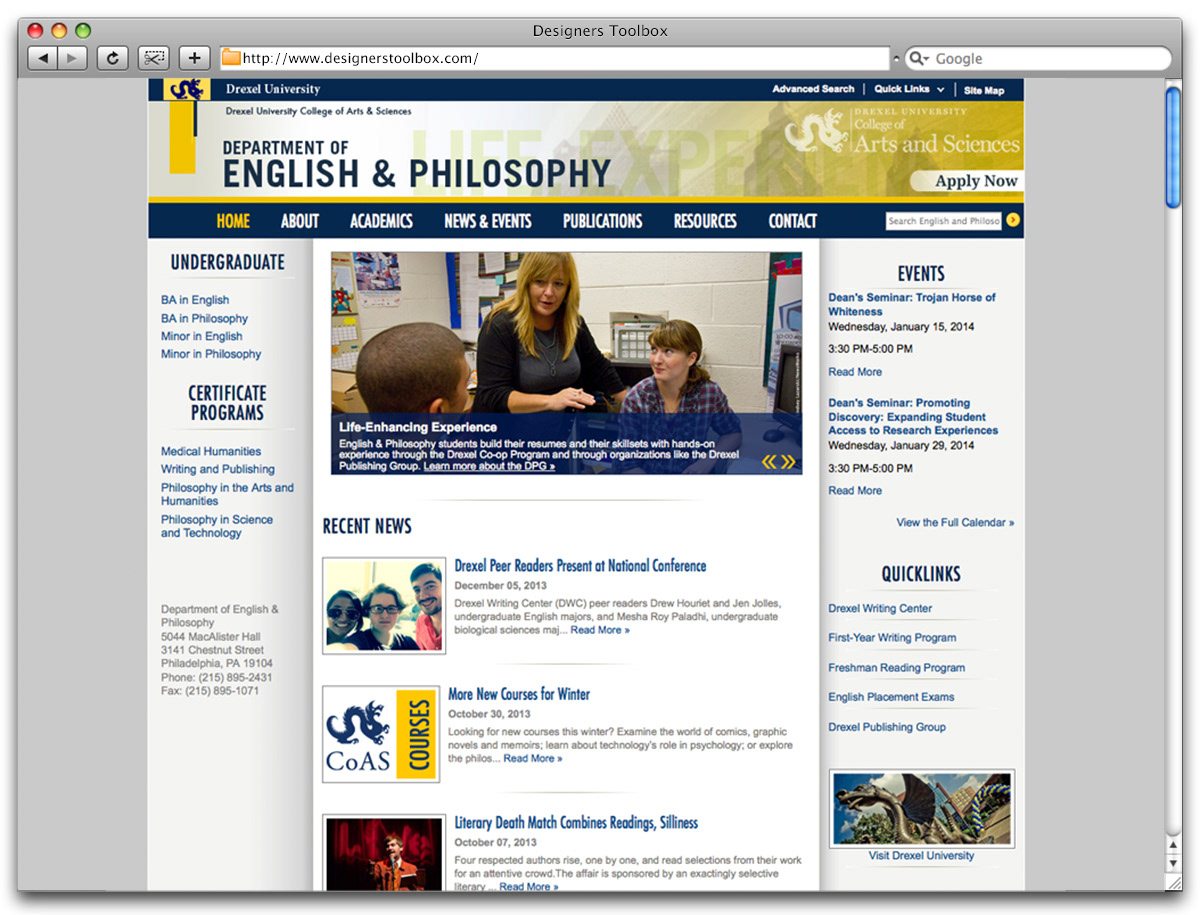Open the Peer Readers news thumbnail photo
Image resolution: width=1200 pixels, height=915 pixels.
(x=384, y=606)
